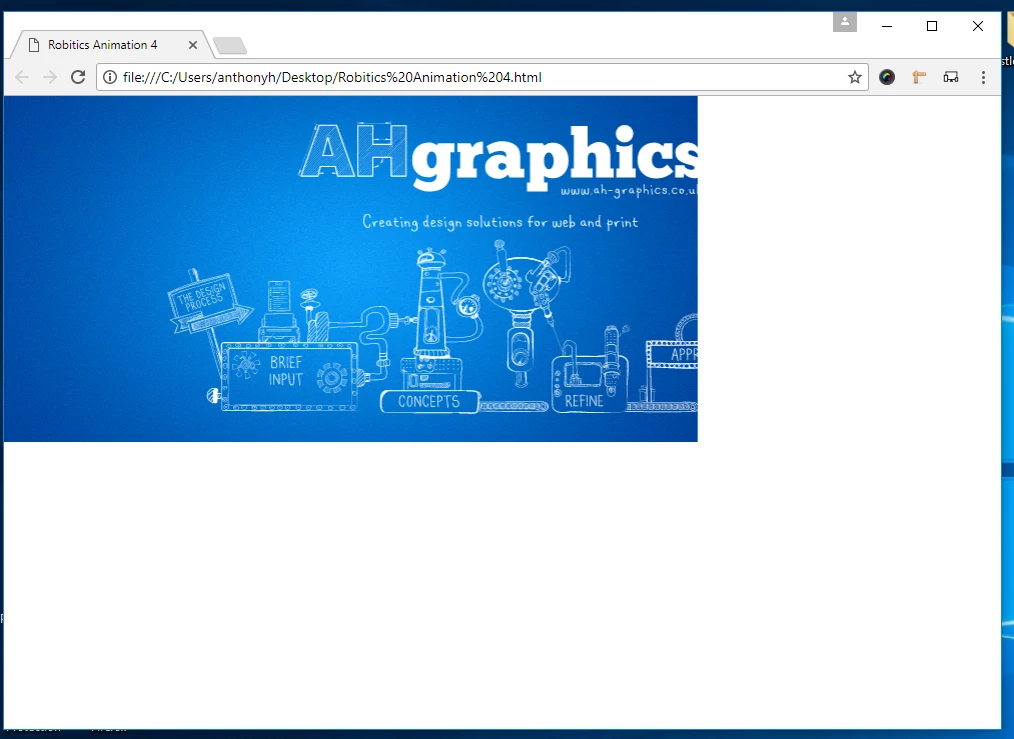
Task: Click the www.ah-graphics.co.uk text
Action: click(x=629, y=190)
